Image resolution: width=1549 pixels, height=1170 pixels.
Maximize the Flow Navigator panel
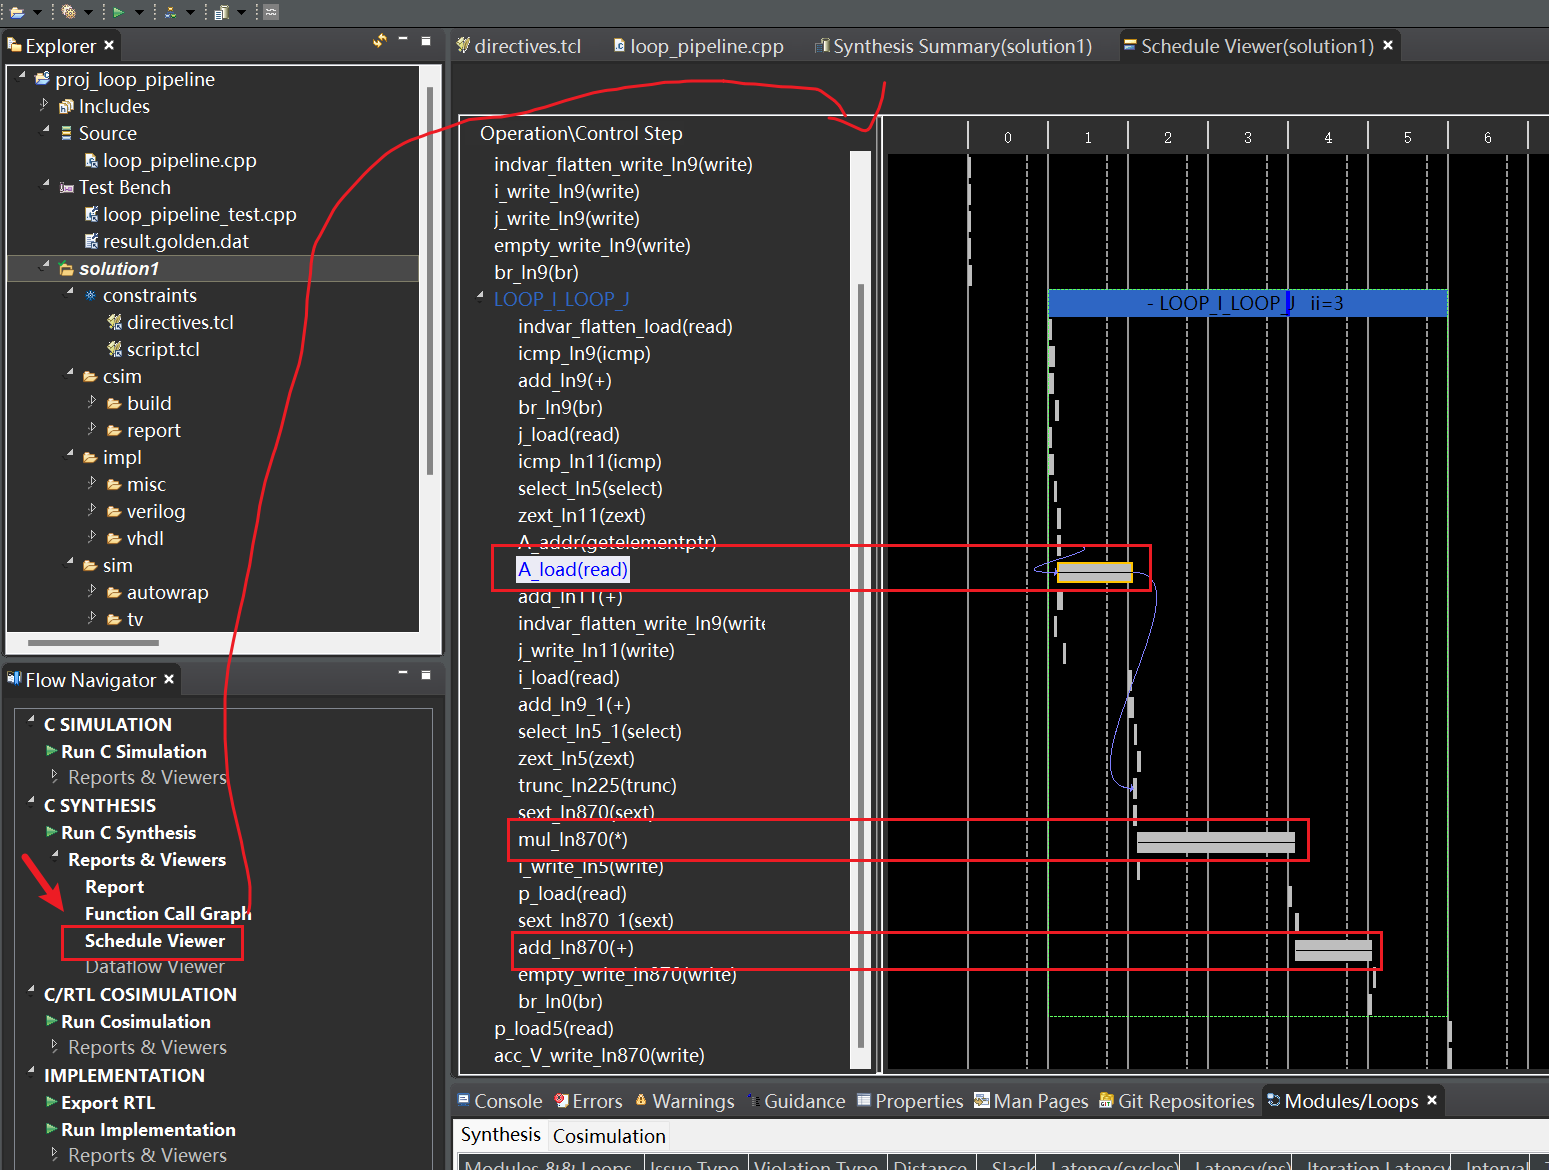tap(426, 675)
